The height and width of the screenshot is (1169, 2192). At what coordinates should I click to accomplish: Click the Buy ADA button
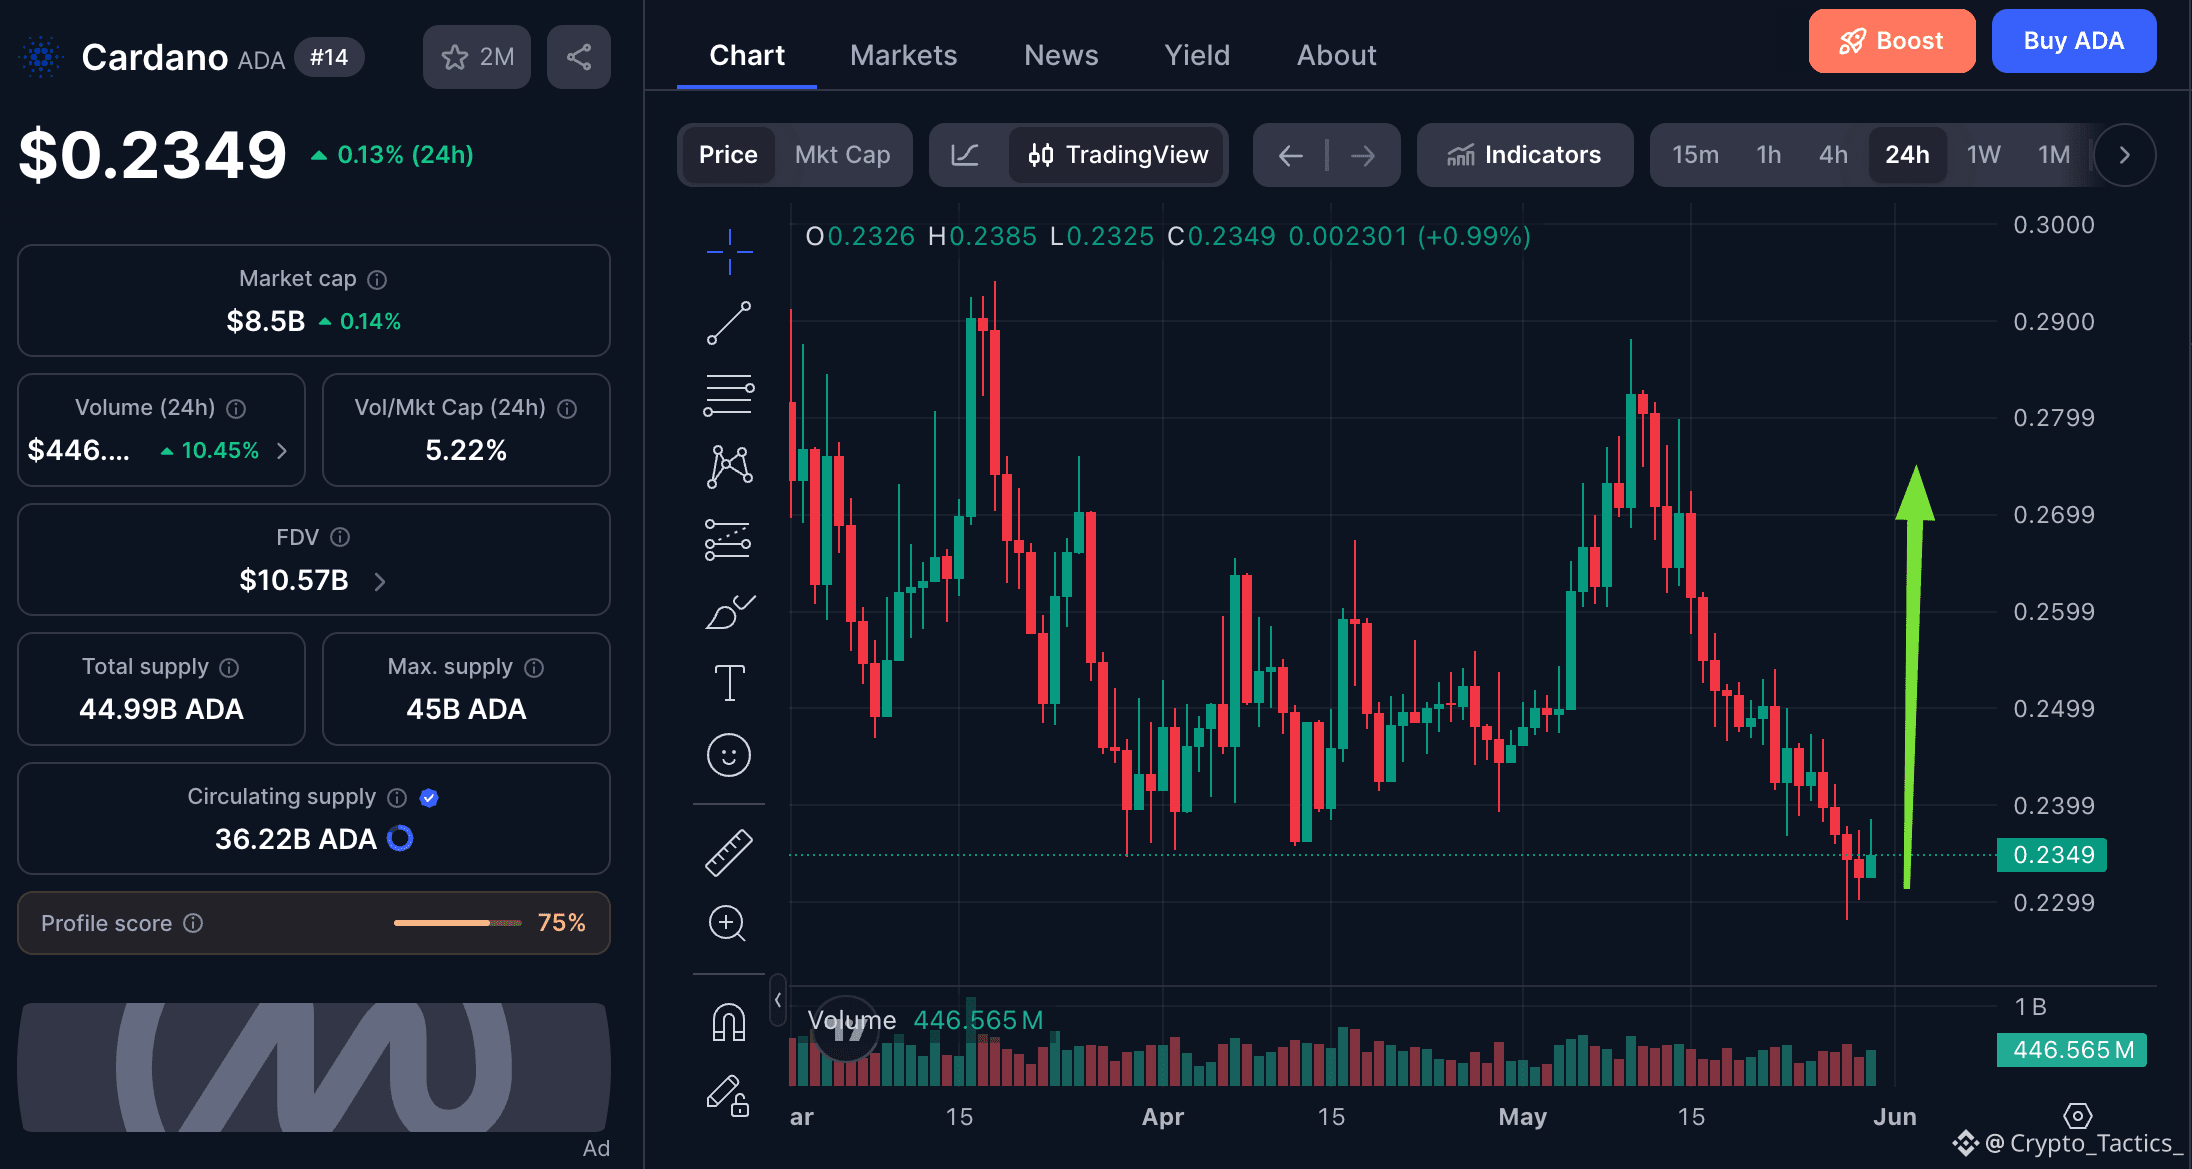click(2074, 41)
